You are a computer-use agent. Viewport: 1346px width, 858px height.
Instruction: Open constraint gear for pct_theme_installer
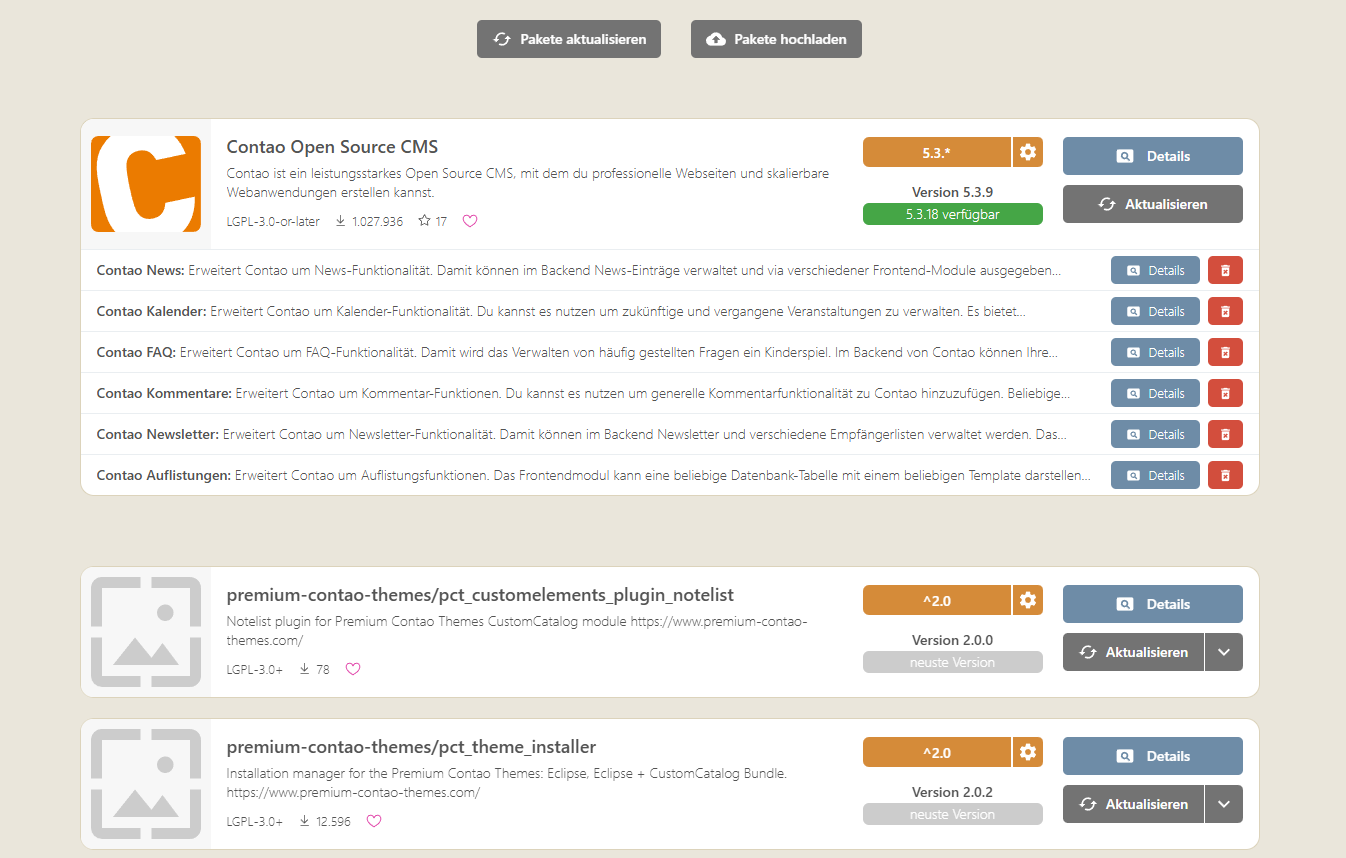pos(1028,752)
